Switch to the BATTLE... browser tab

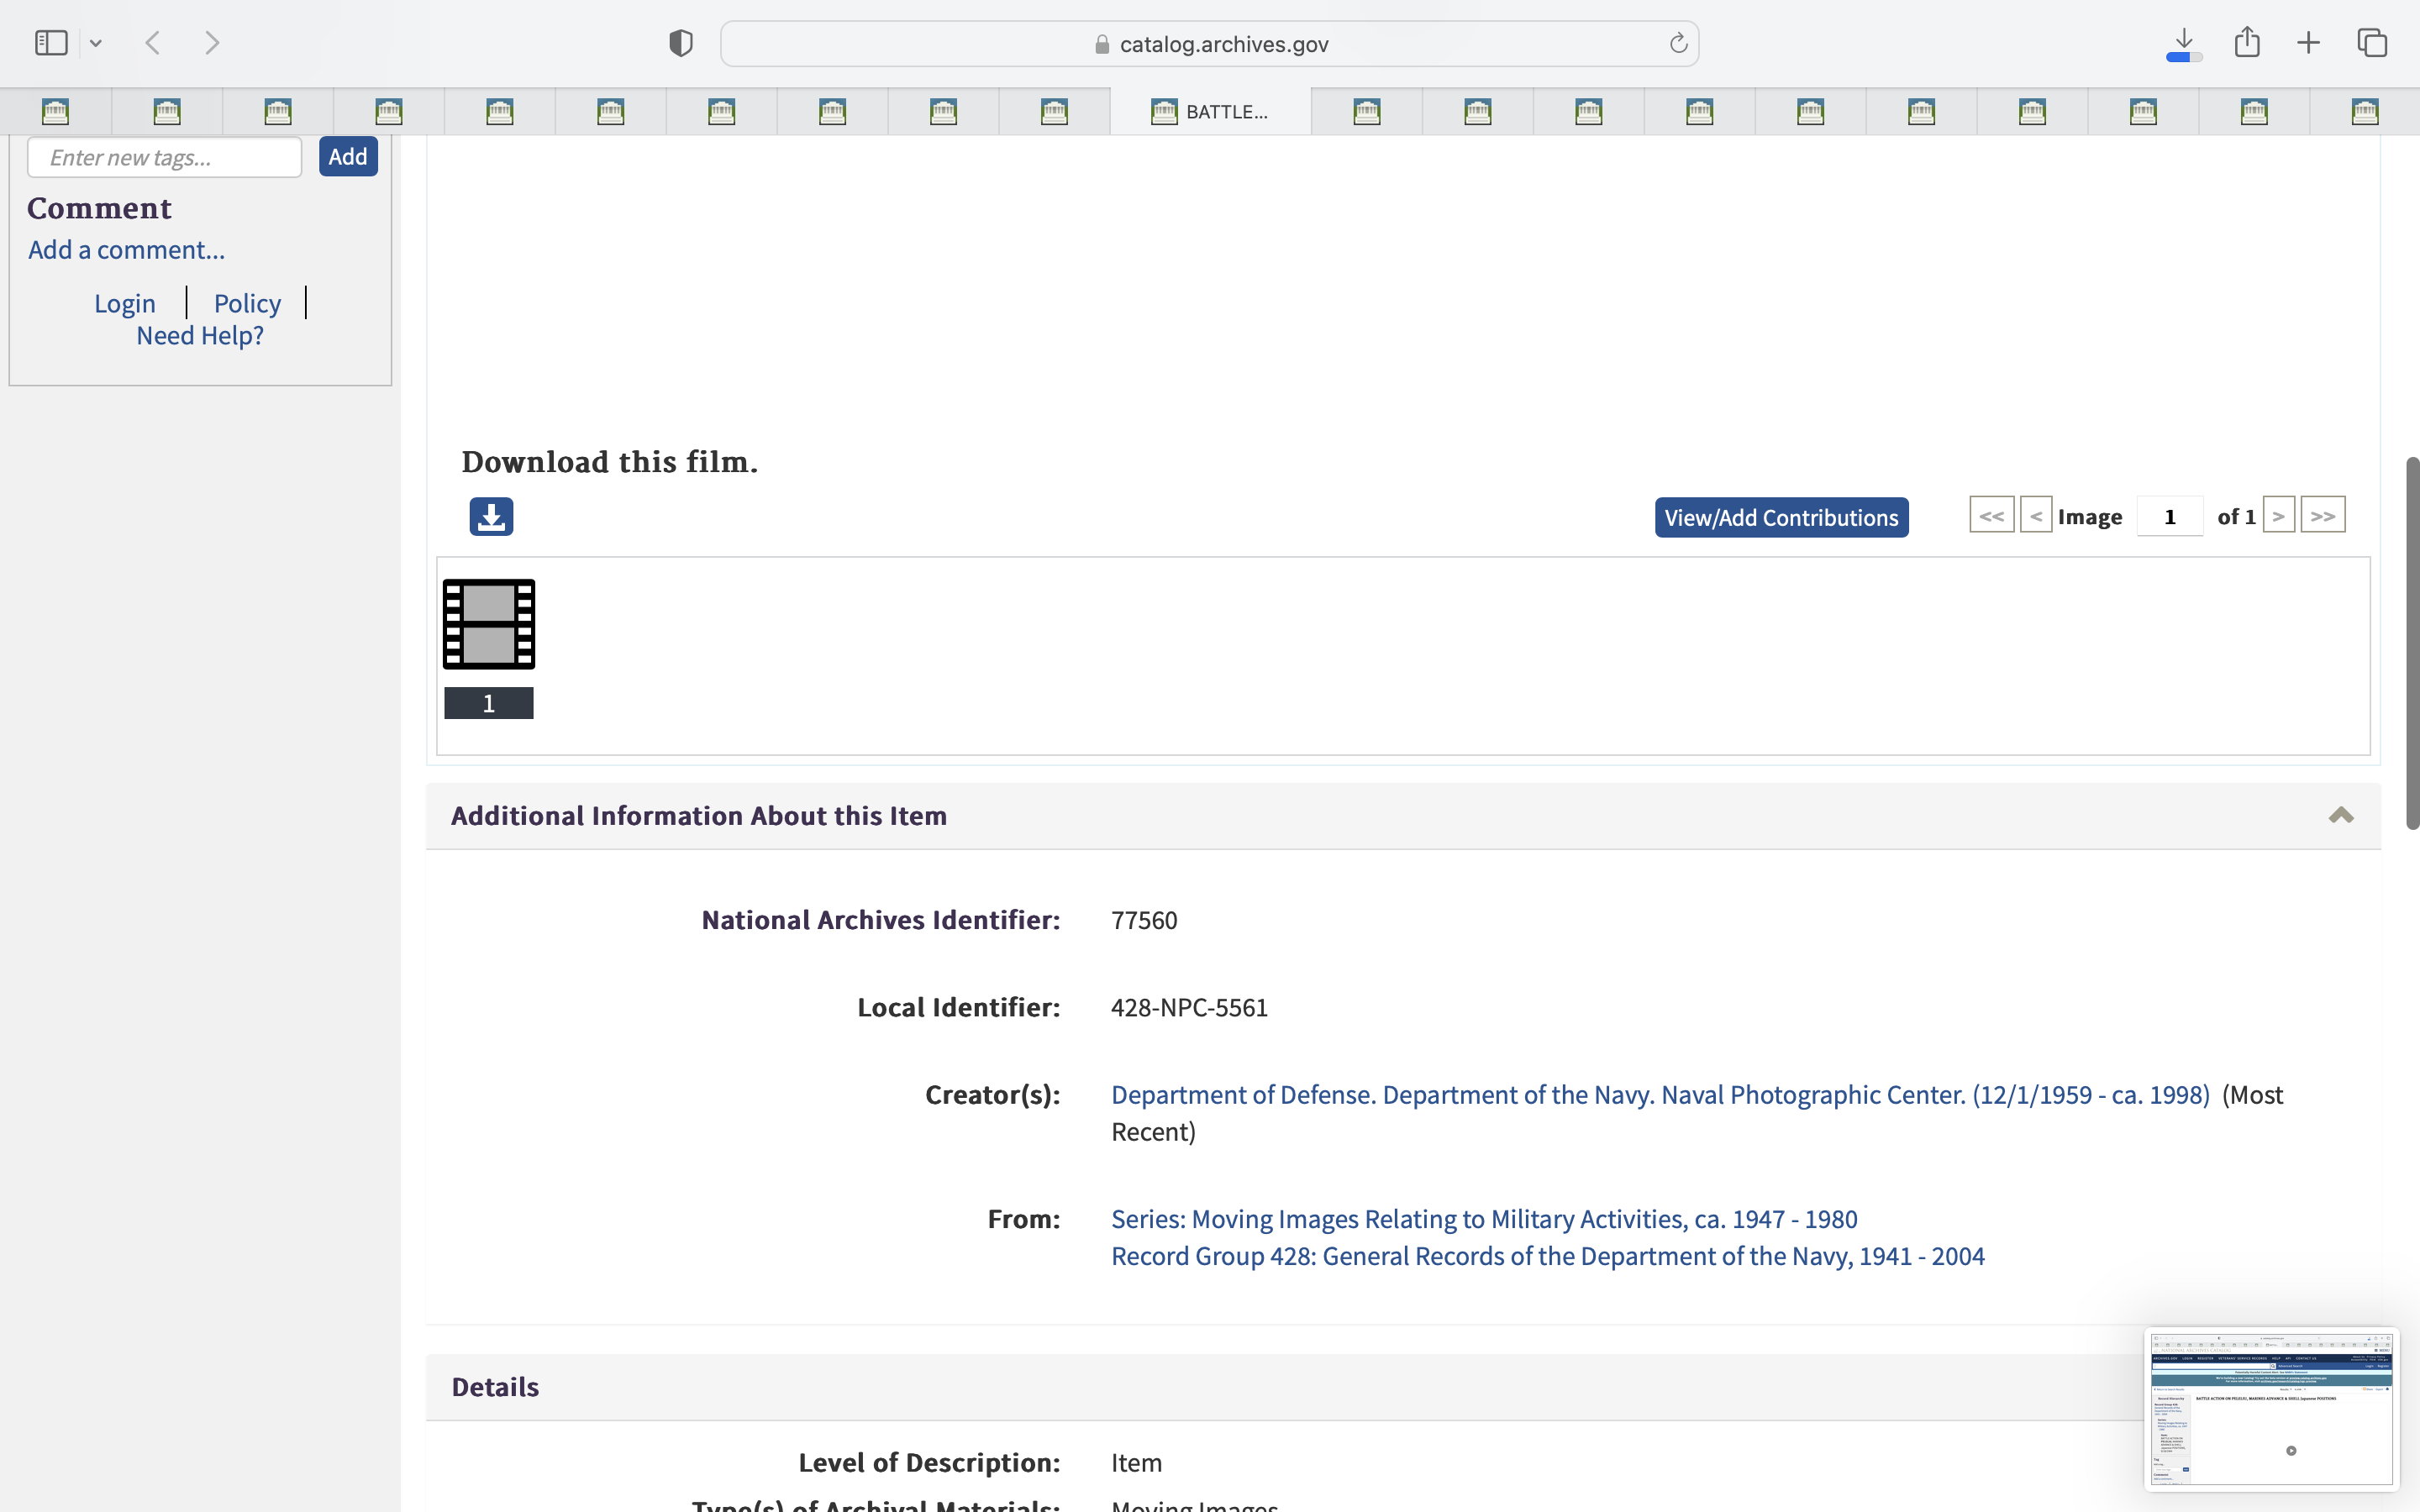click(1210, 112)
